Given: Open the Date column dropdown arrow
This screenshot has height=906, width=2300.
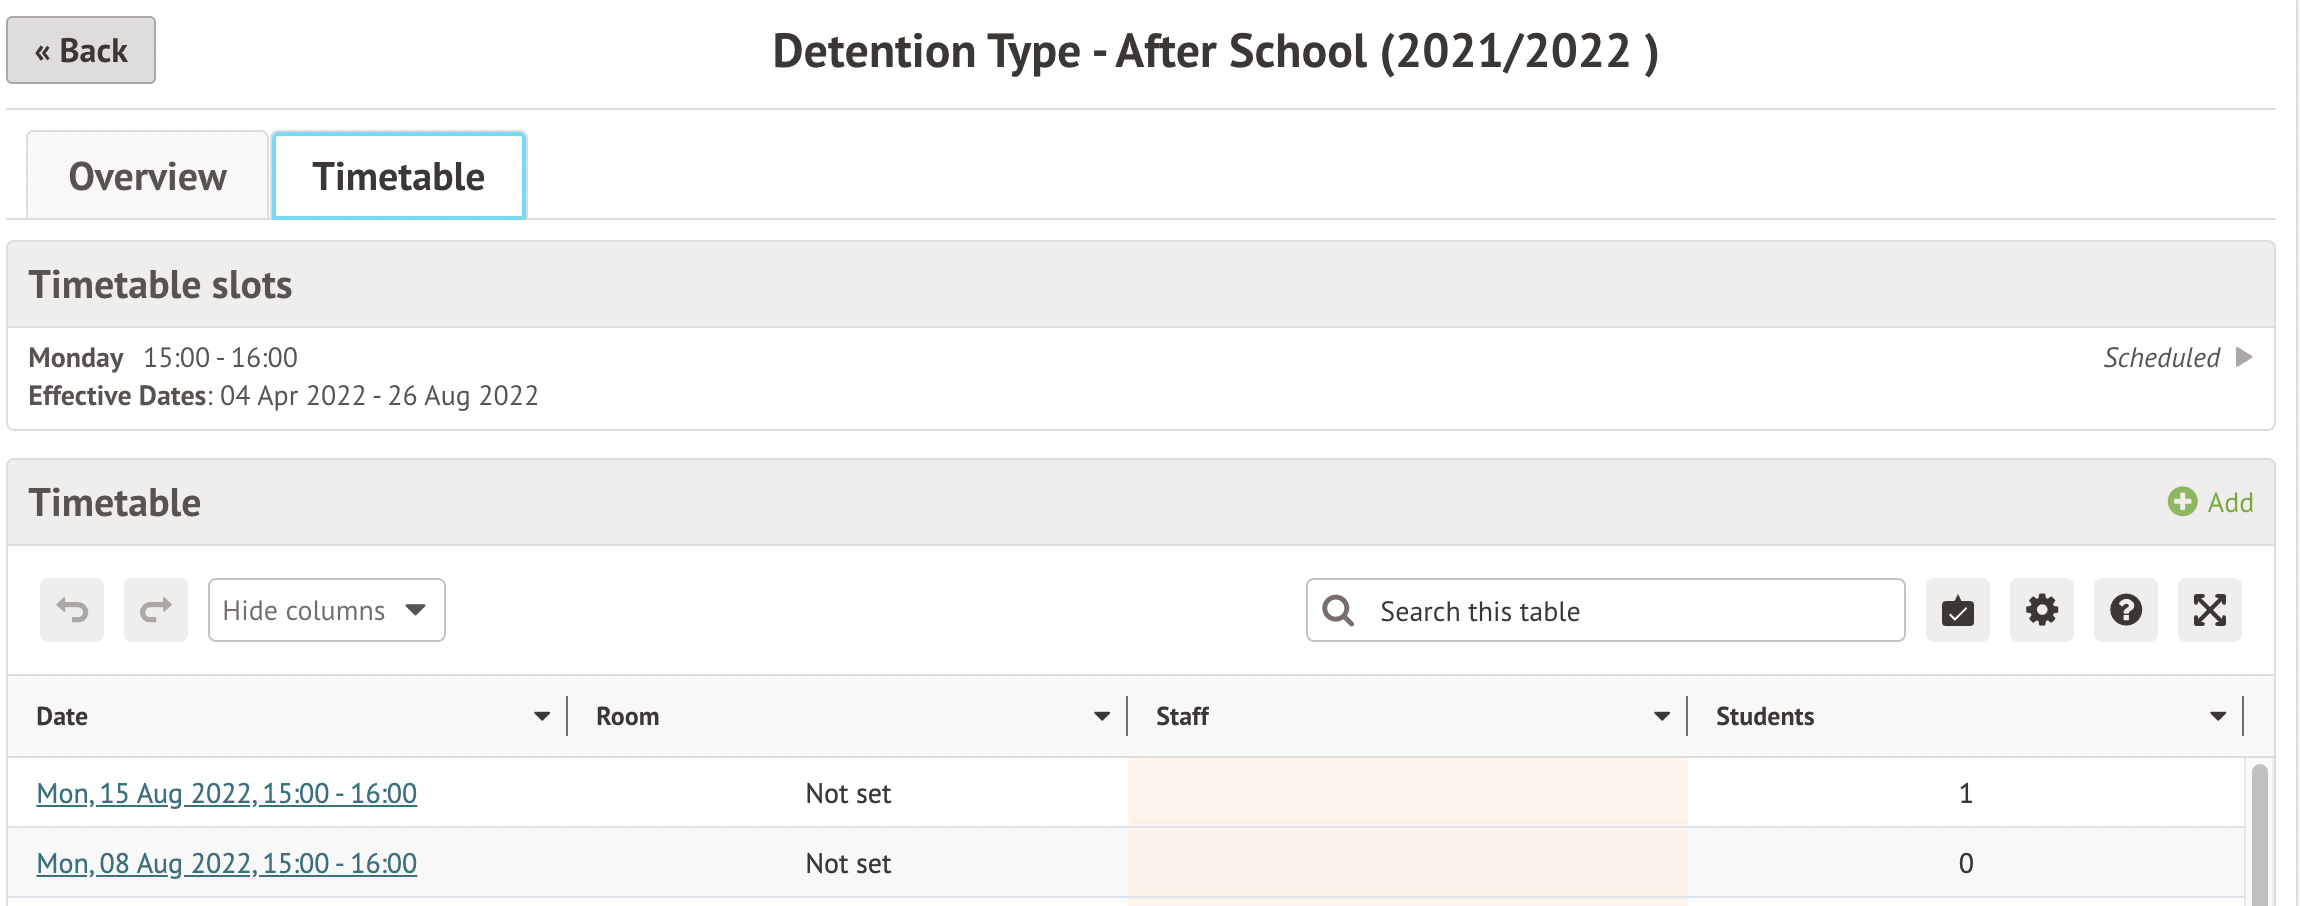Looking at the screenshot, I should pos(542,716).
